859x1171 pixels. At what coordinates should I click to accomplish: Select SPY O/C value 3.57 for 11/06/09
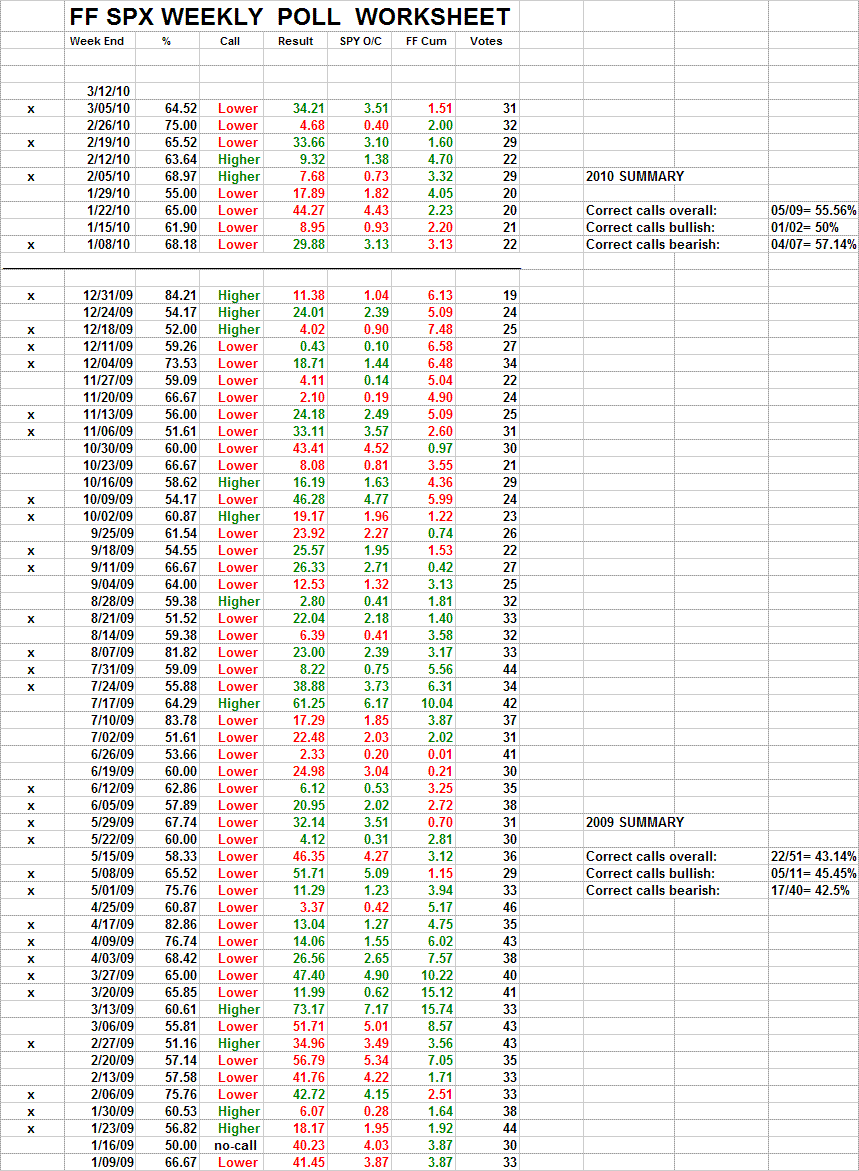point(376,431)
